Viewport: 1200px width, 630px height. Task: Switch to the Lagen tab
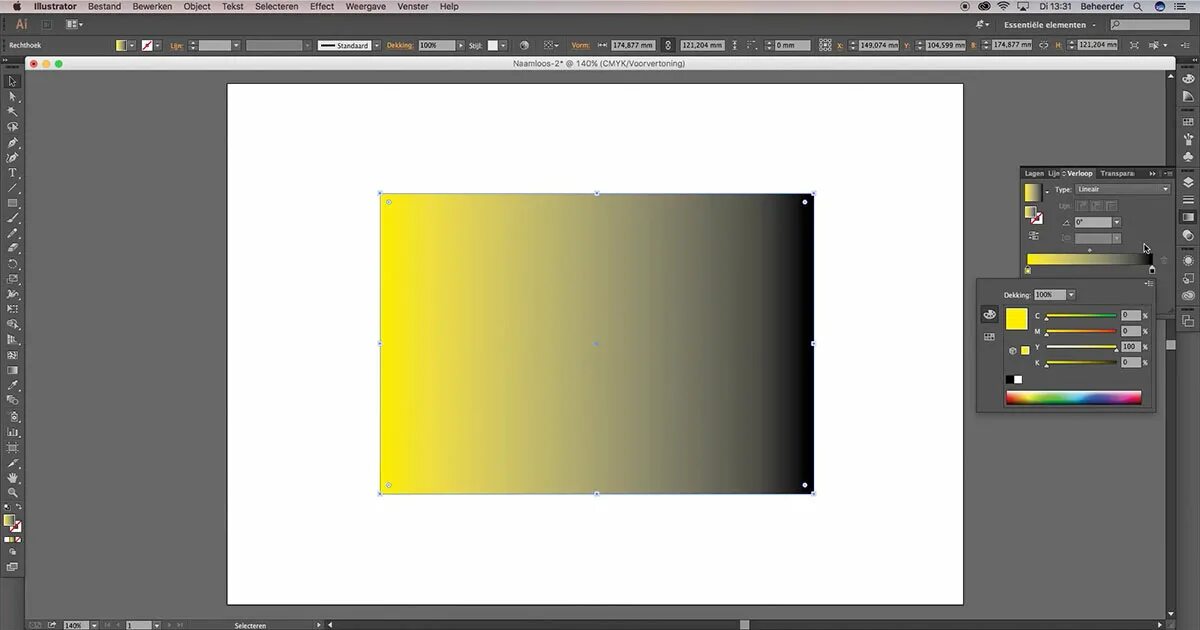[x=1034, y=173]
